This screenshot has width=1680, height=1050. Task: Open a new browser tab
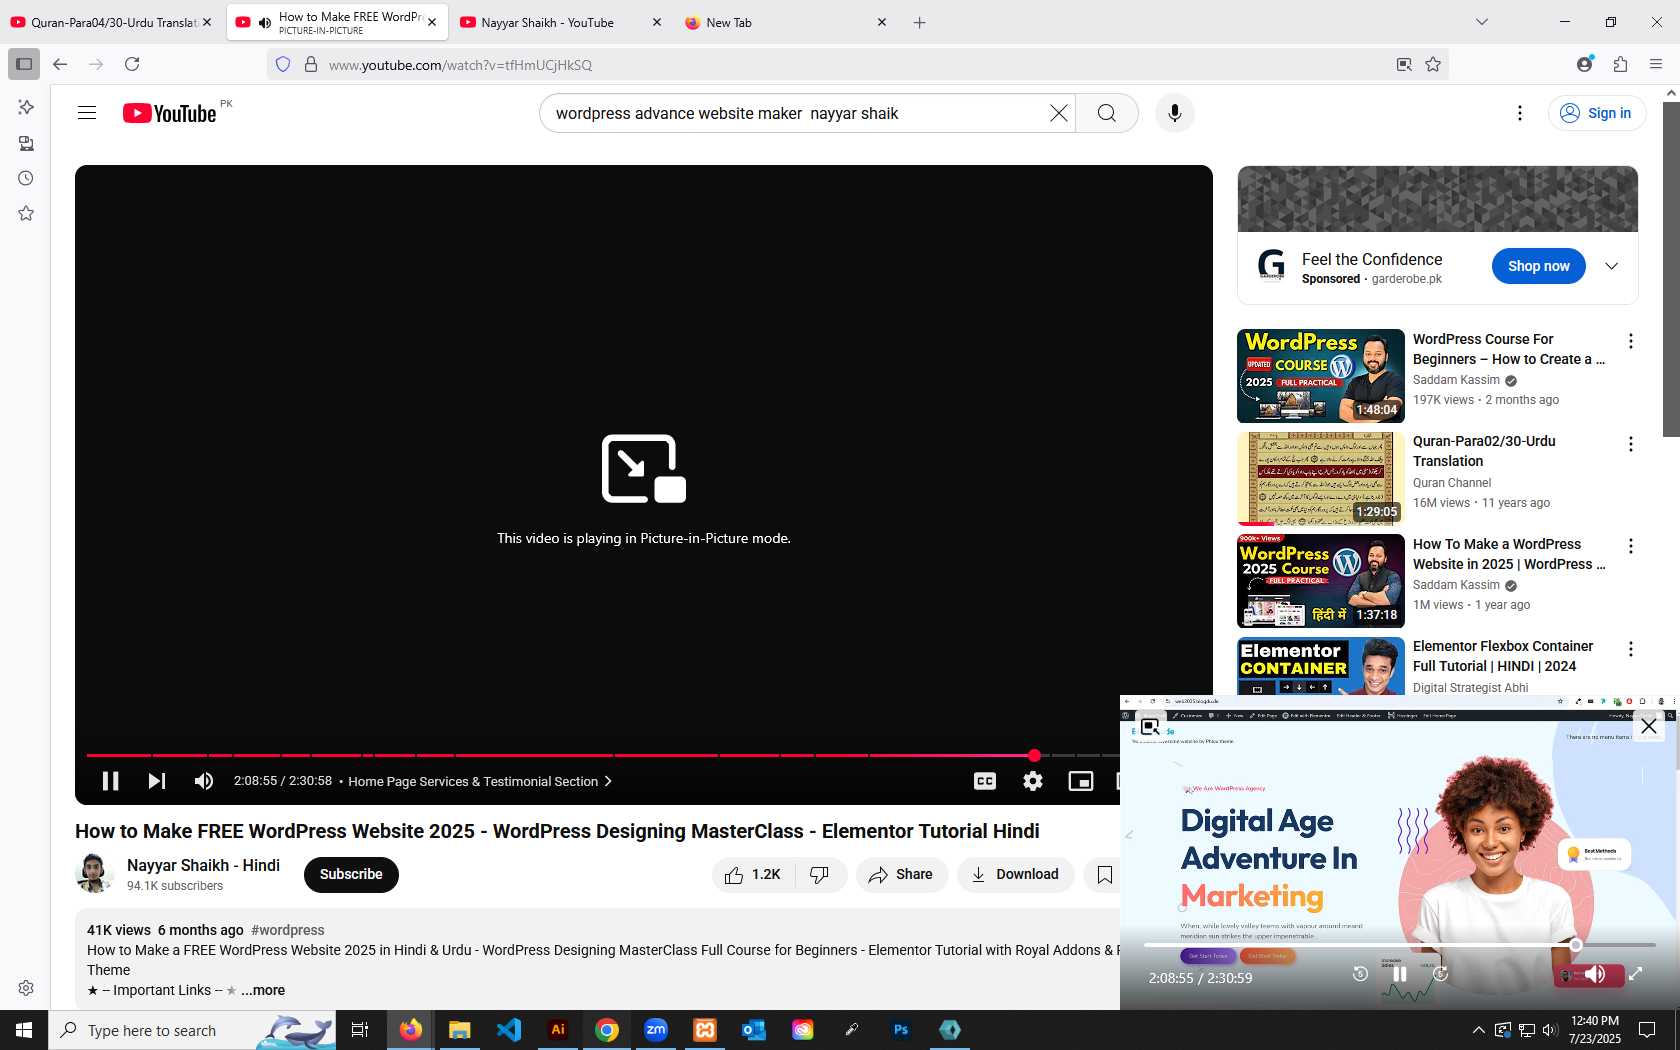[x=920, y=22]
